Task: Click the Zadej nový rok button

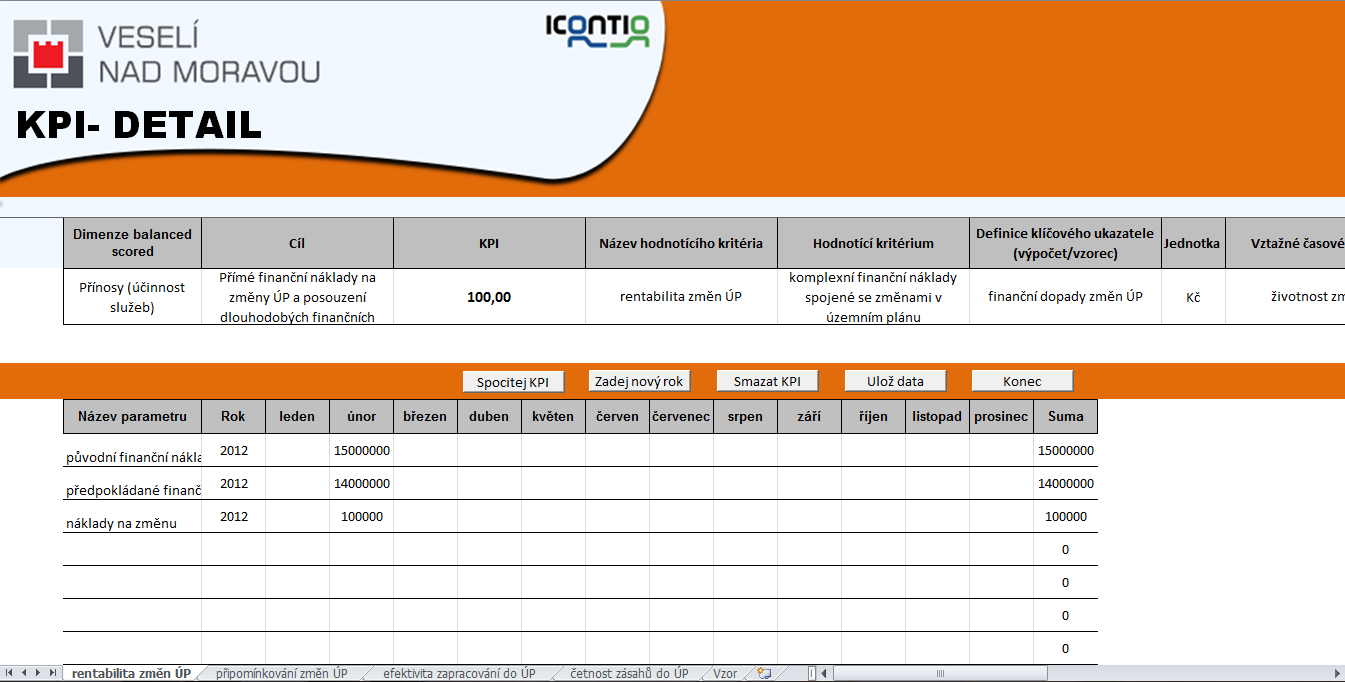Action: pos(639,381)
